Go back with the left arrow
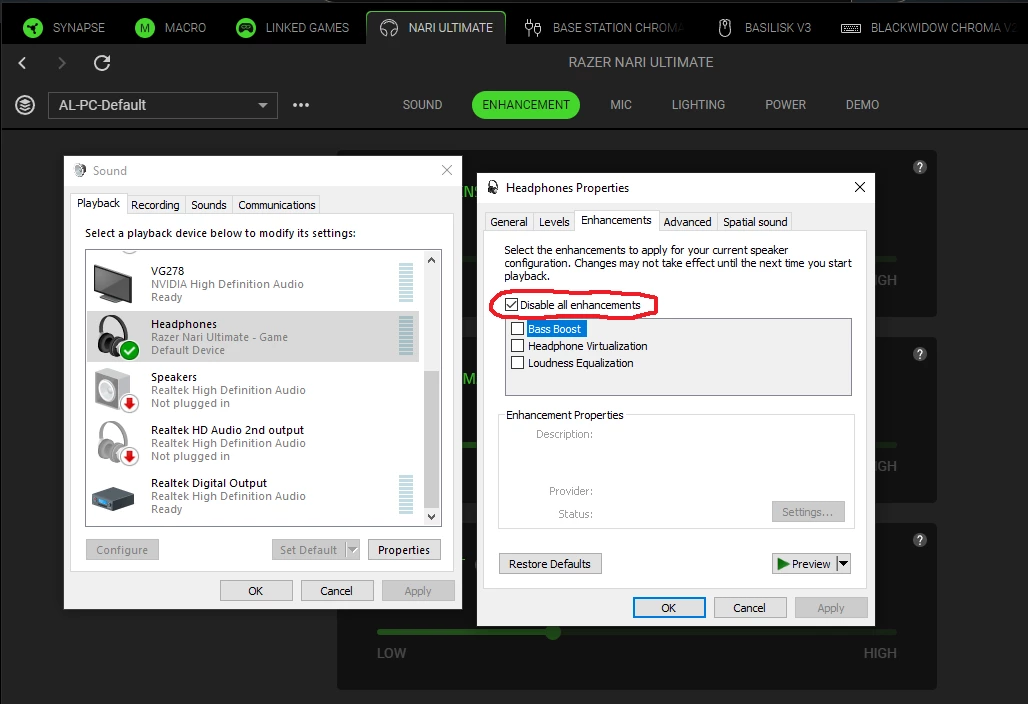This screenshot has width=1028, height=704. tap(22, 63)
